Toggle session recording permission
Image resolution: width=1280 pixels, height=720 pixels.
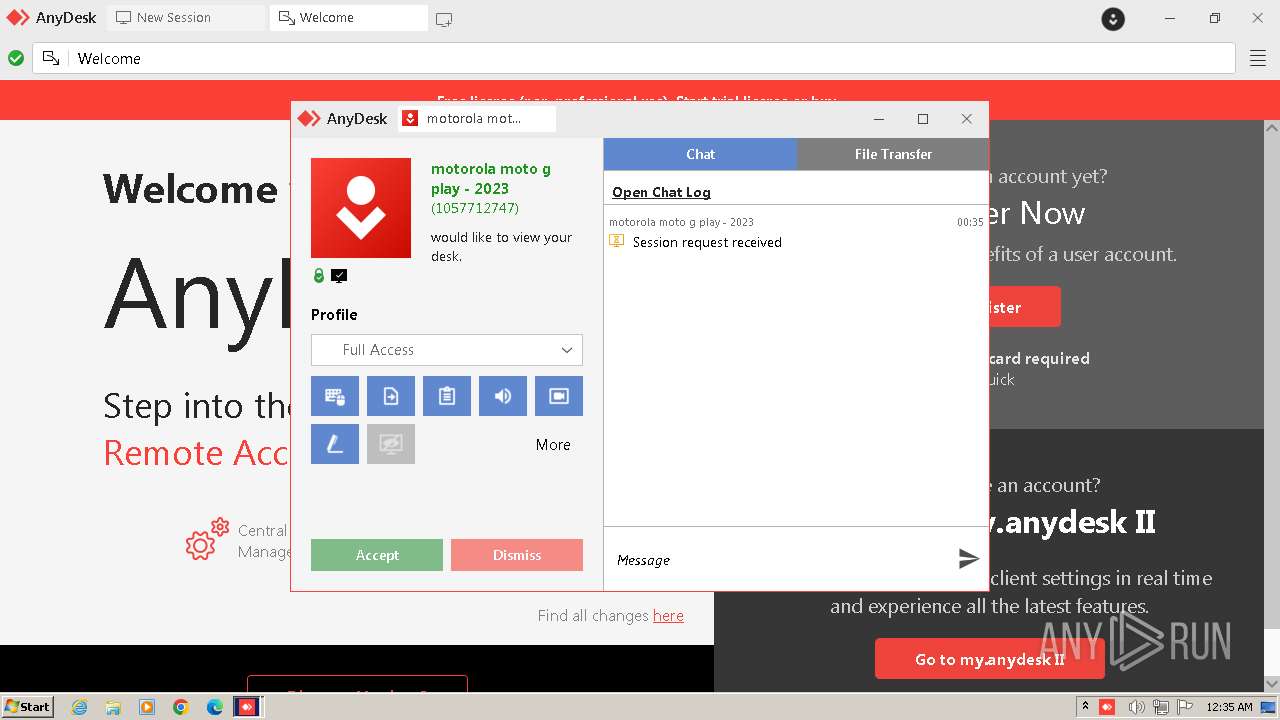559,396
